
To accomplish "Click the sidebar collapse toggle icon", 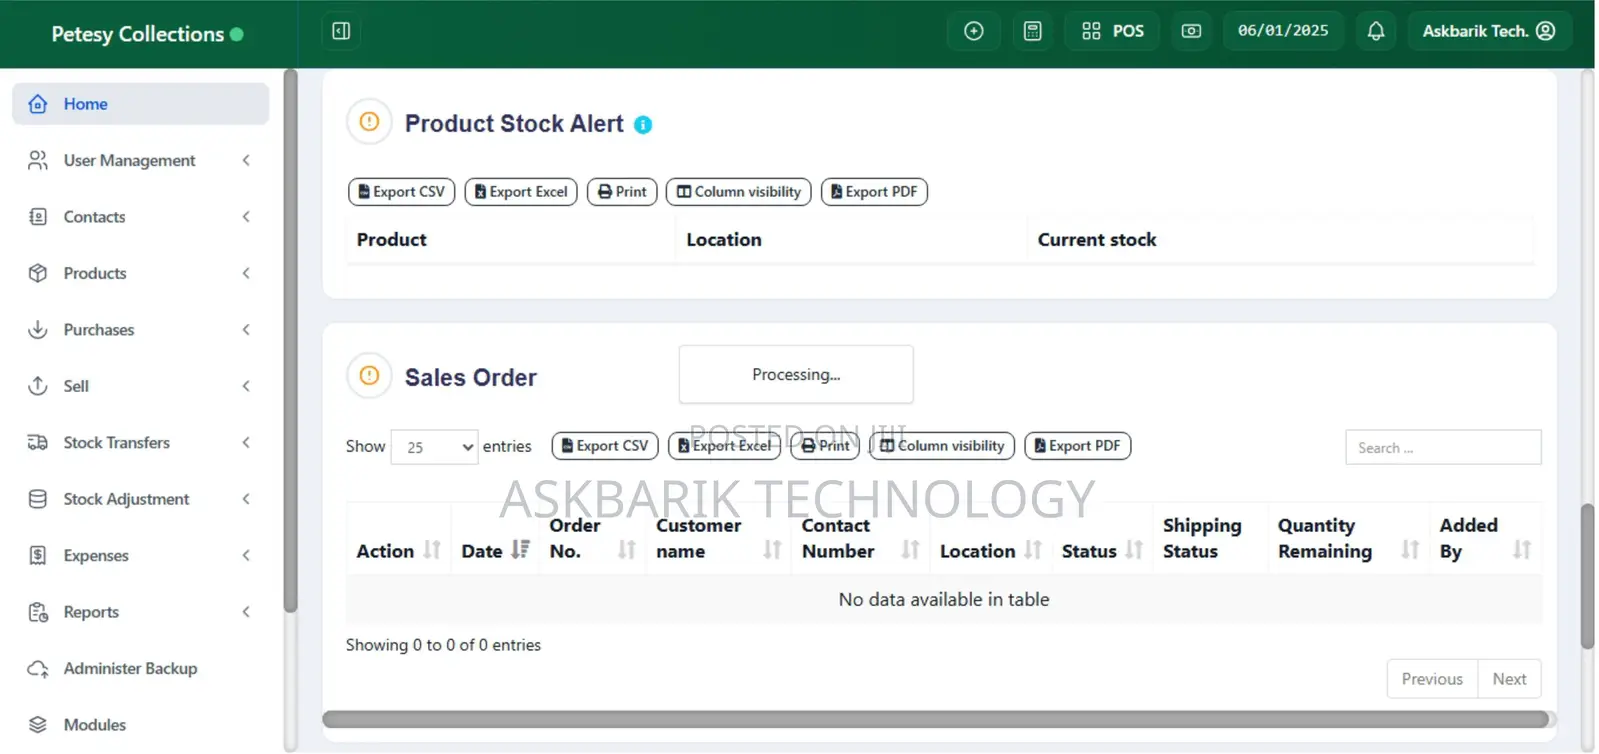I will click(x=341, y=31).
